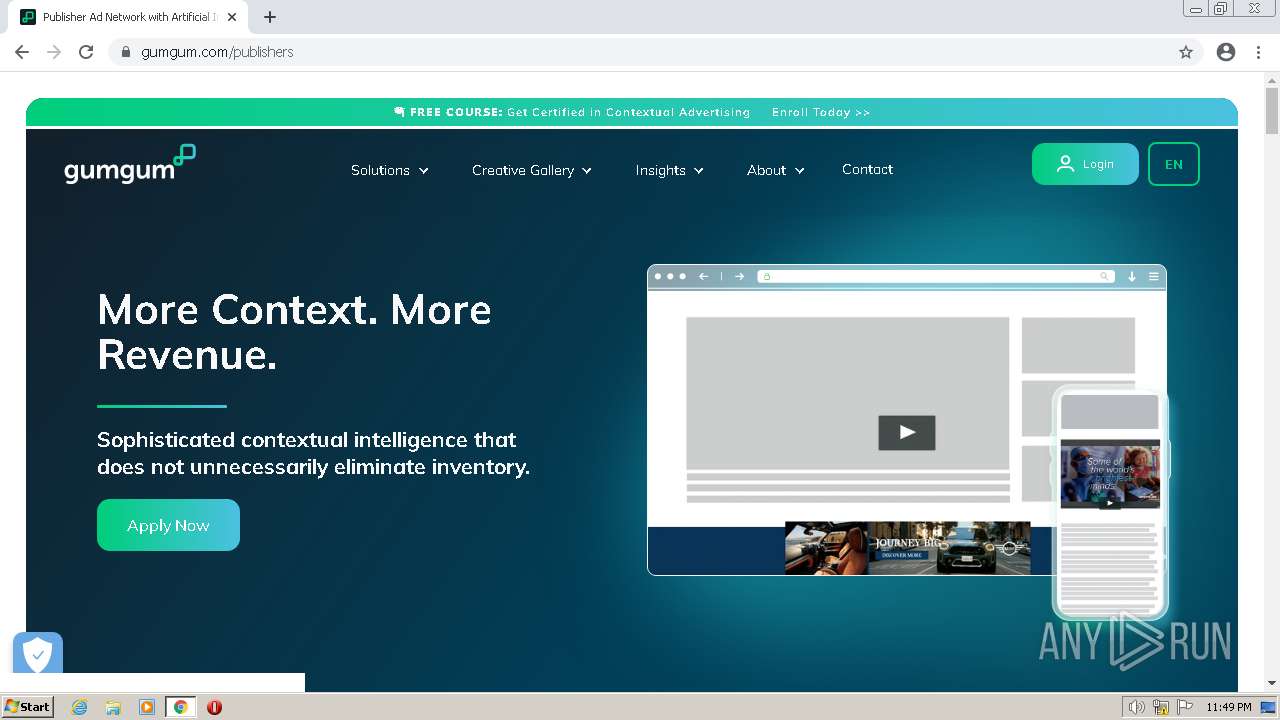Expand the About menu

(x=776, y=170)
